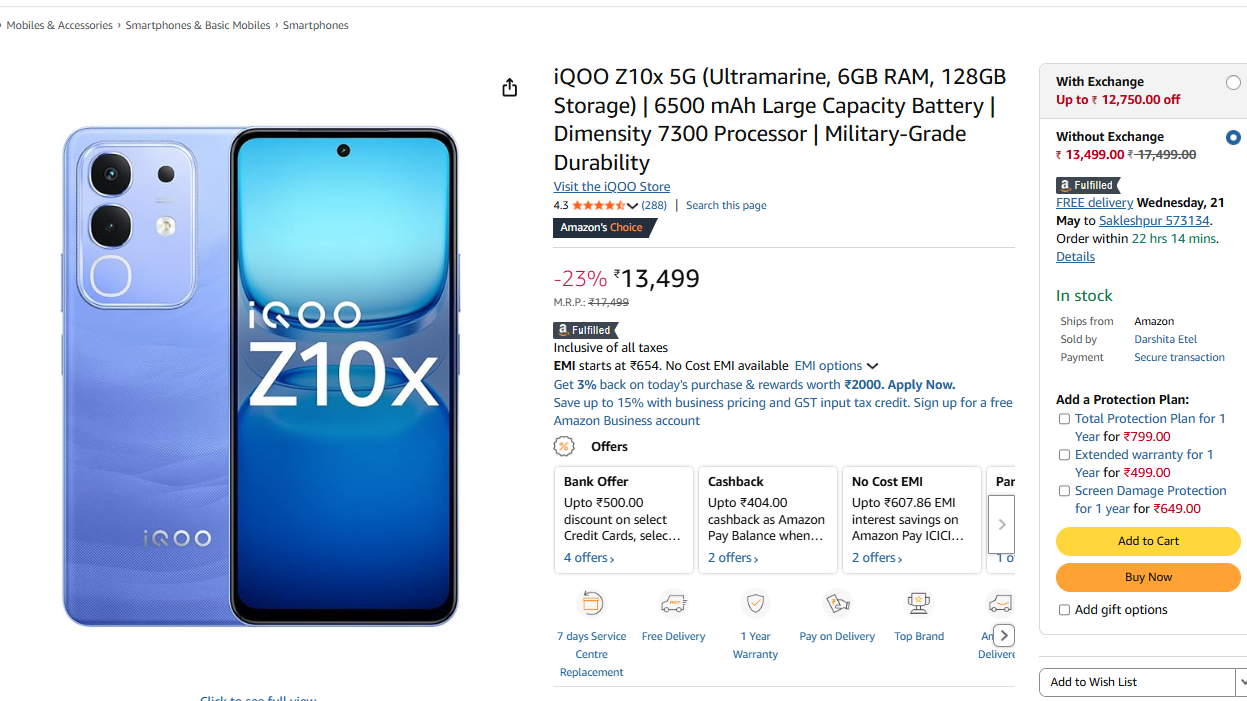
Task: Tick the Add gift options checkbox
Action: [1064, 610]
